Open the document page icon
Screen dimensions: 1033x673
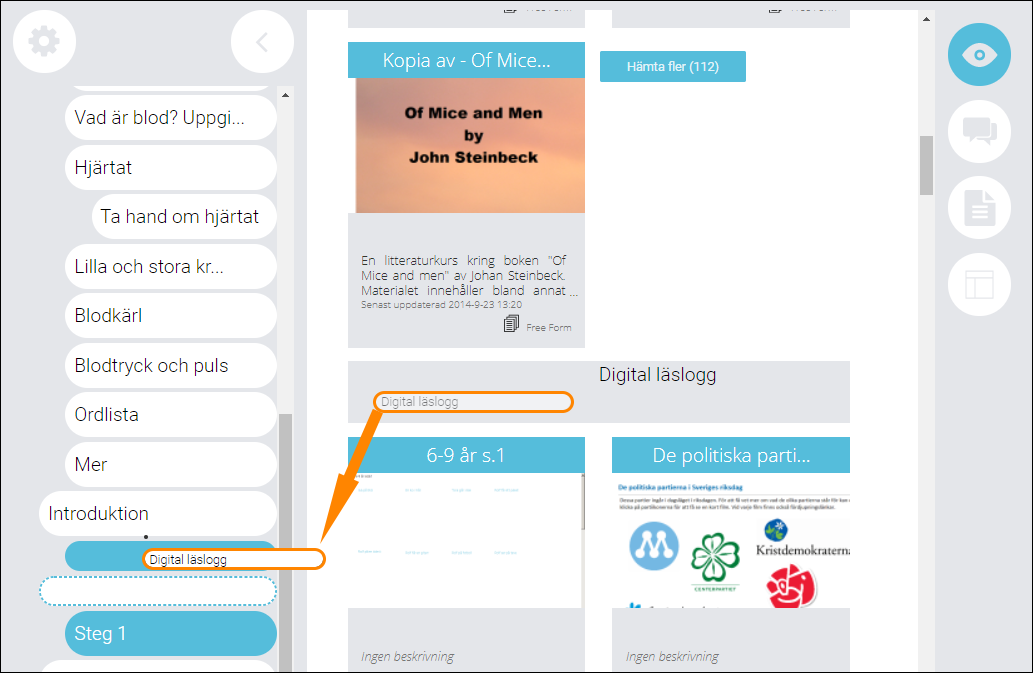click(979, 207)
